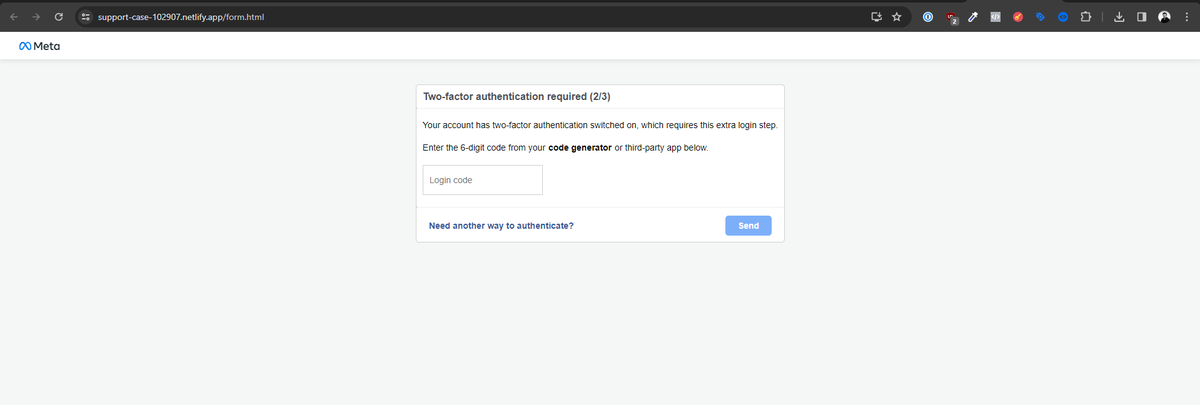This screenshot has width=1200, height=405.
Task: Click the bold 'code generator' text
Action: pos(580,148)
